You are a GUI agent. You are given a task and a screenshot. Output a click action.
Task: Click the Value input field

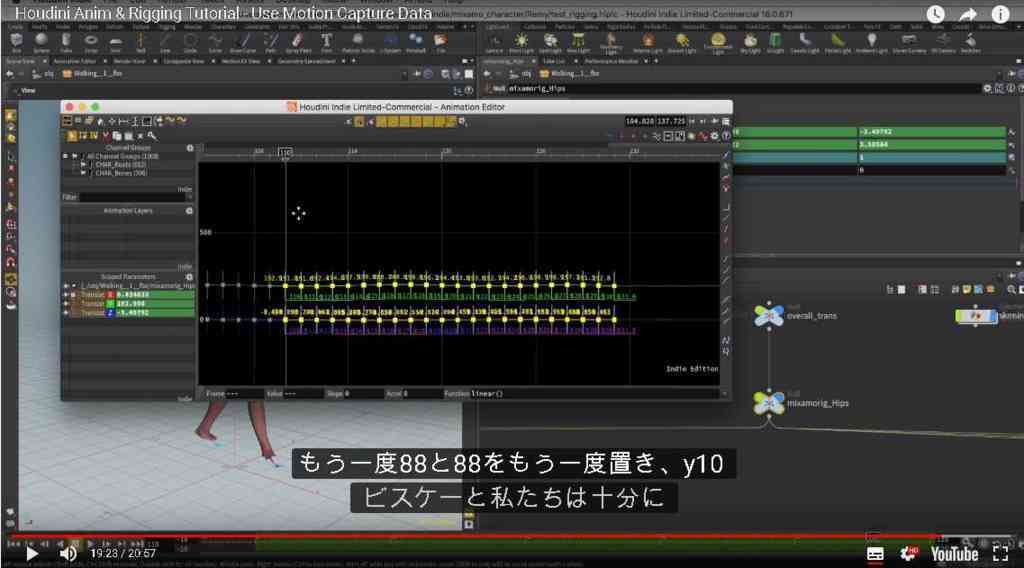point(304,394)
